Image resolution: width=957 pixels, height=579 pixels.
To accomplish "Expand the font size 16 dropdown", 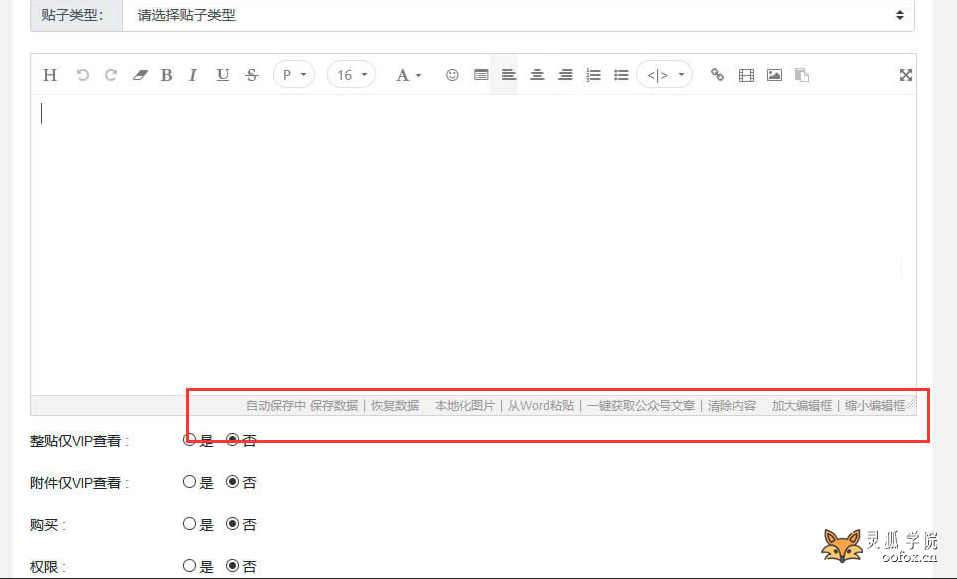I will coord(351,75).
